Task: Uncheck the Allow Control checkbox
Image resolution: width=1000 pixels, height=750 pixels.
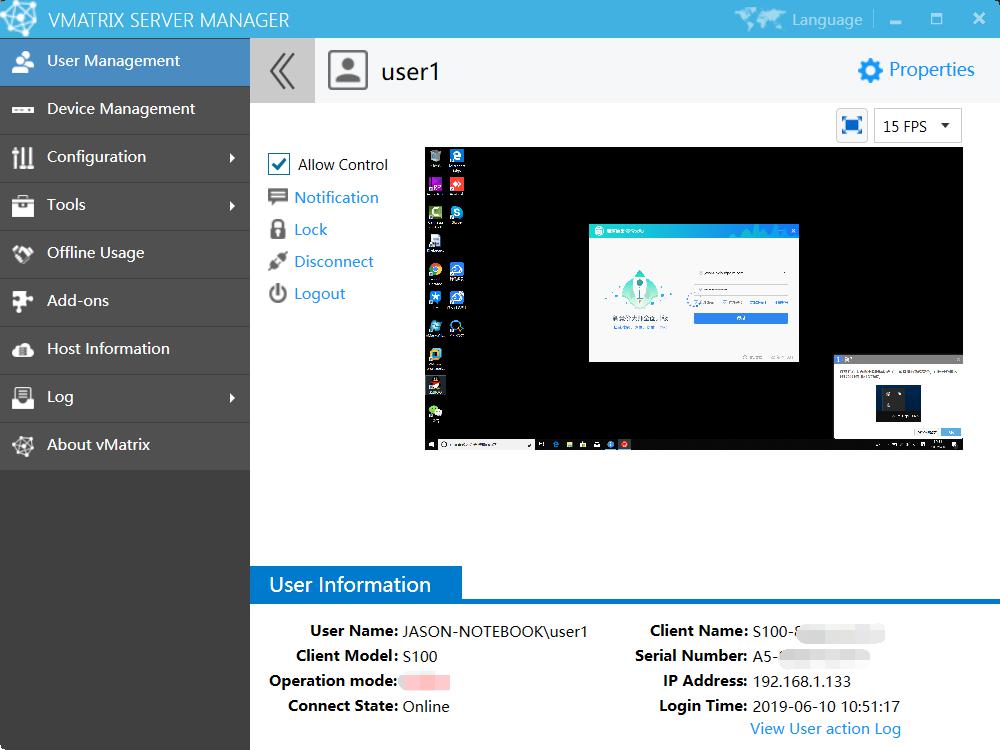Action: click(x=279, y=164)
